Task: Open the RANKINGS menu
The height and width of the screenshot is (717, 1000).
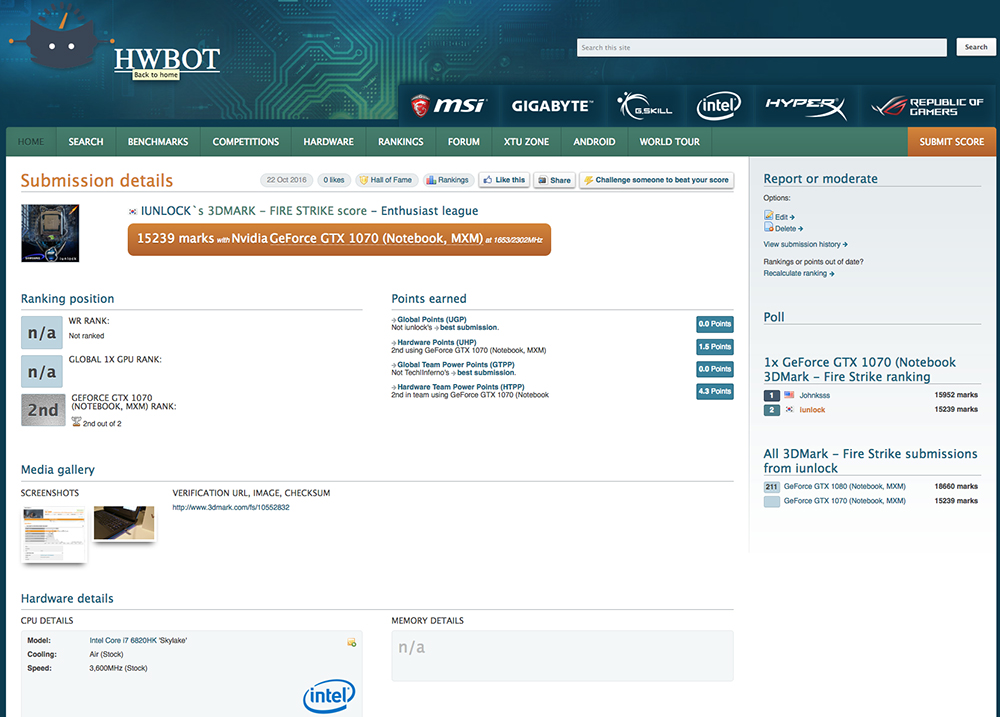Action: coord(401,142)
